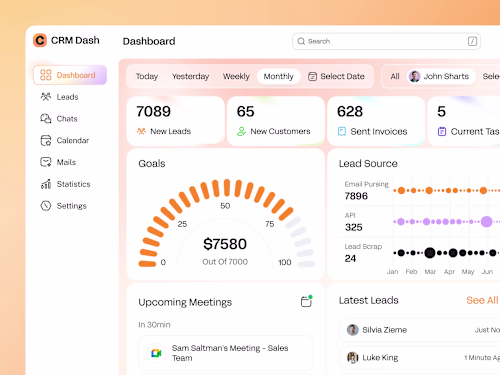Select the Monthly time range
This screenshot has height=375, width=500.
tap(279, 76)
